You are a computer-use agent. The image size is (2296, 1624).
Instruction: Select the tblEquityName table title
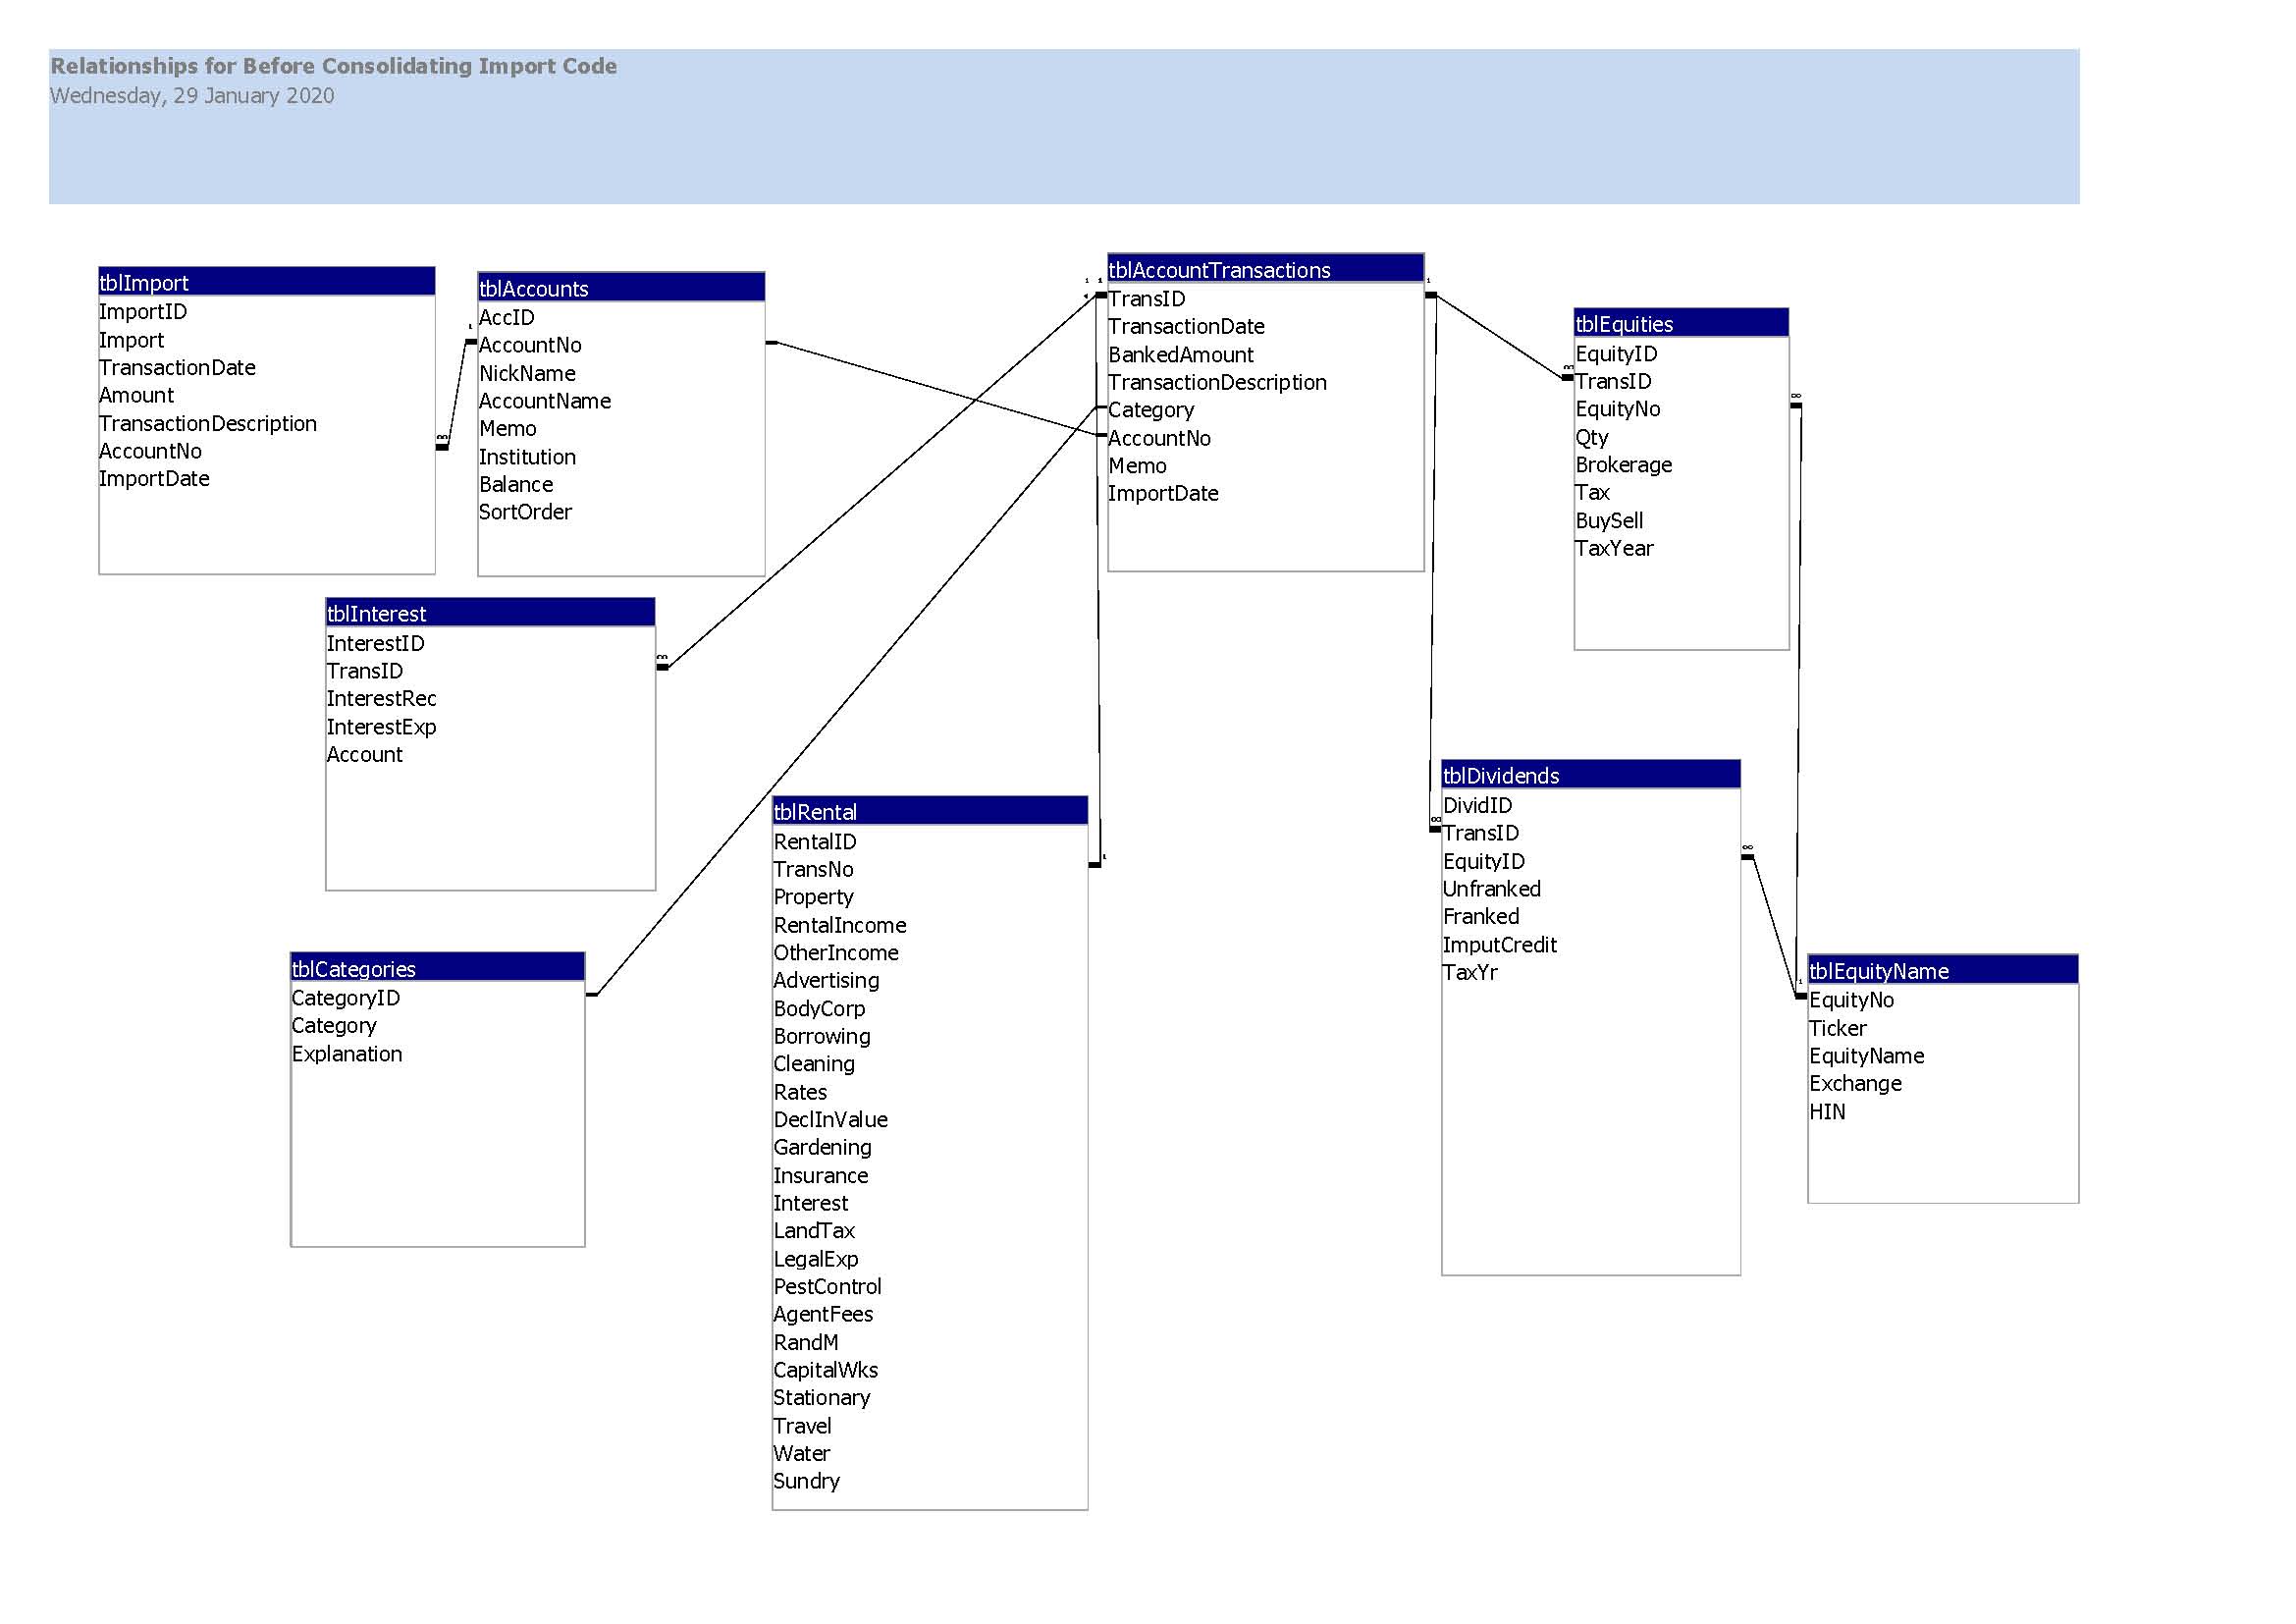tap(1942, 971)
